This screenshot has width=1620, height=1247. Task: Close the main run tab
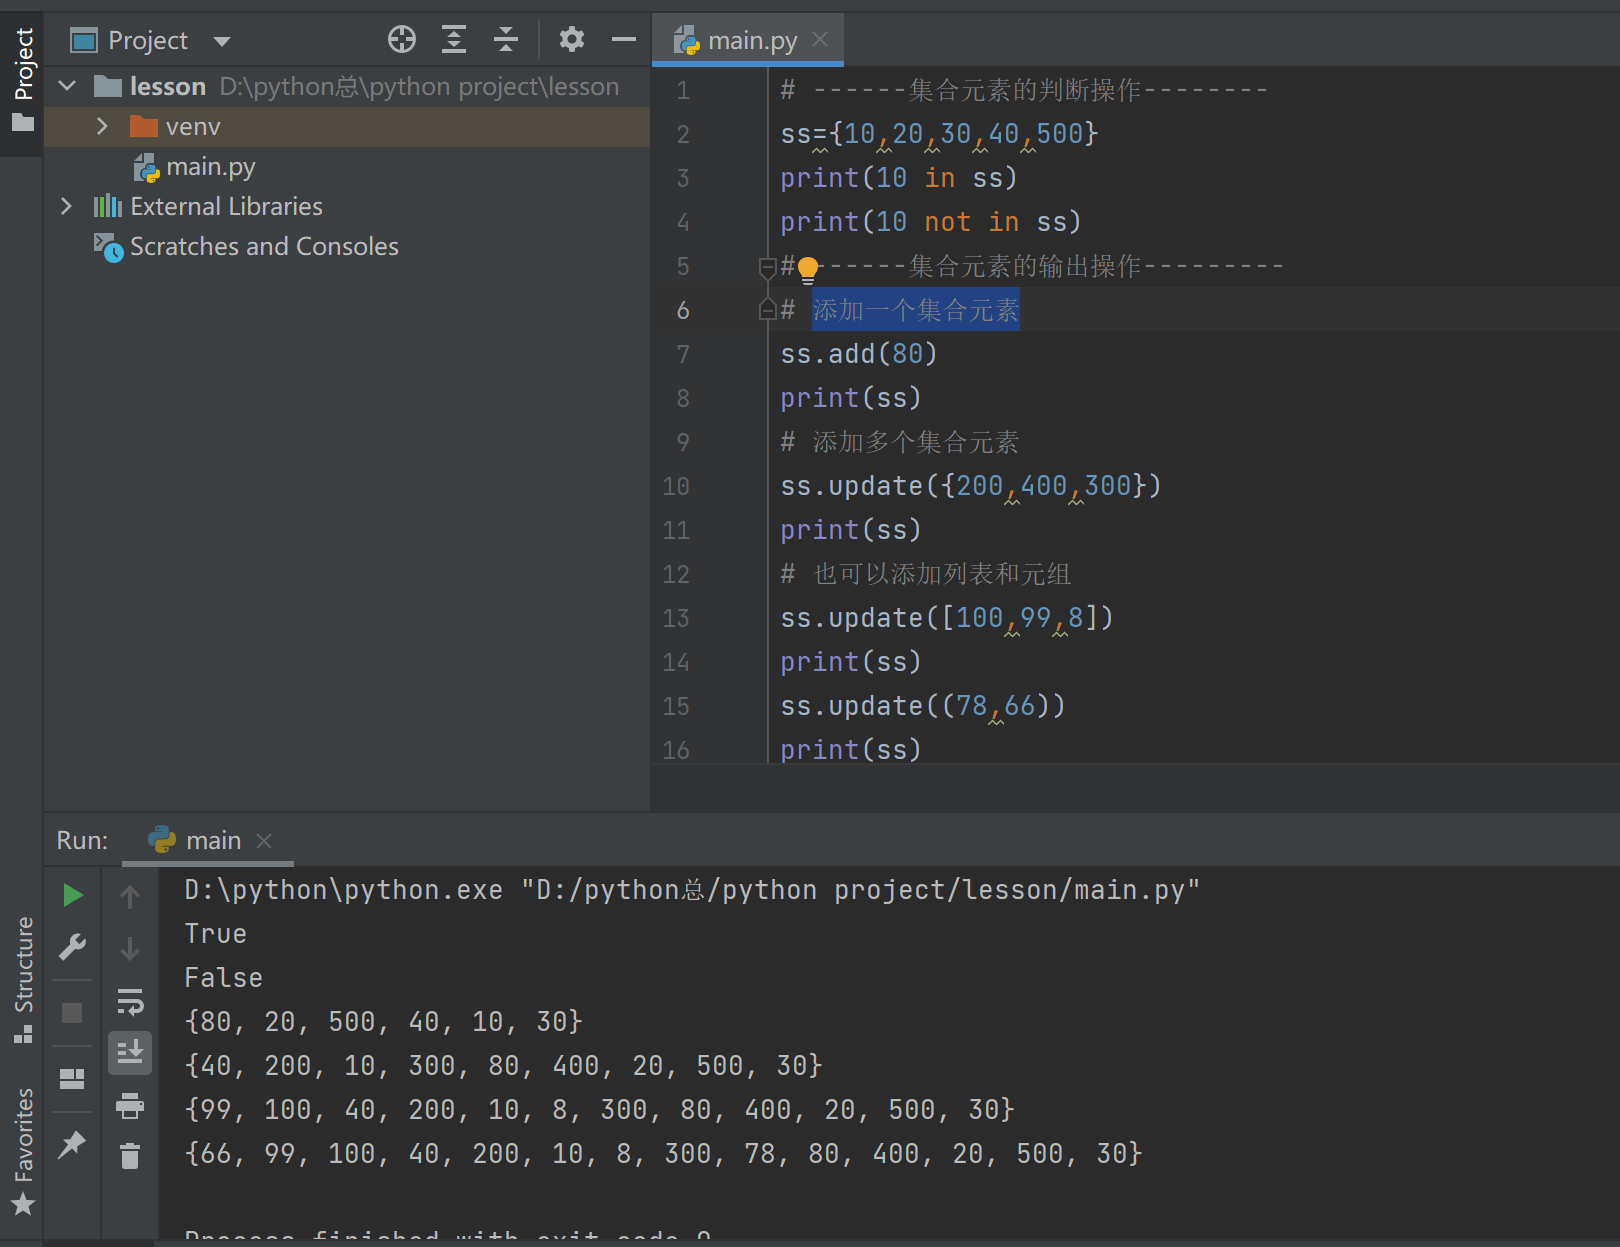264,841
